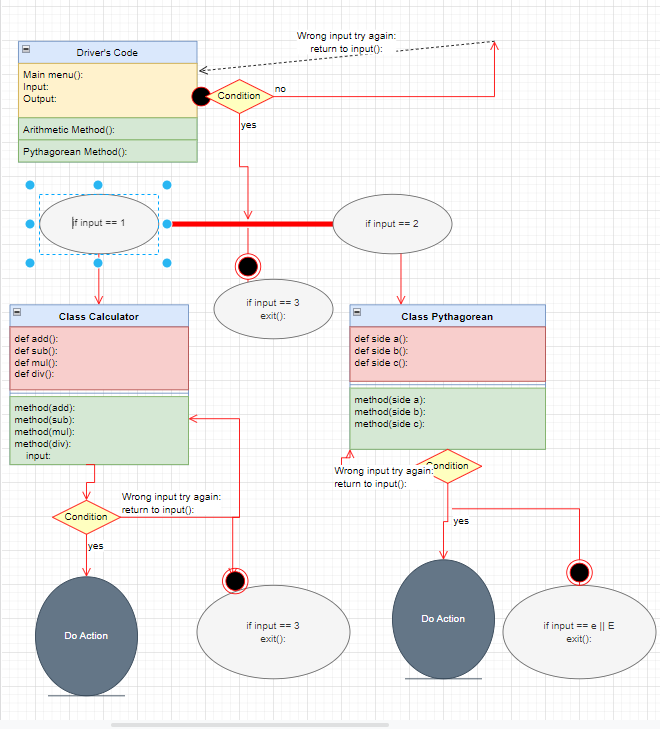Click bottom-middle resize handle of selected ellipse

click(98, 263)
